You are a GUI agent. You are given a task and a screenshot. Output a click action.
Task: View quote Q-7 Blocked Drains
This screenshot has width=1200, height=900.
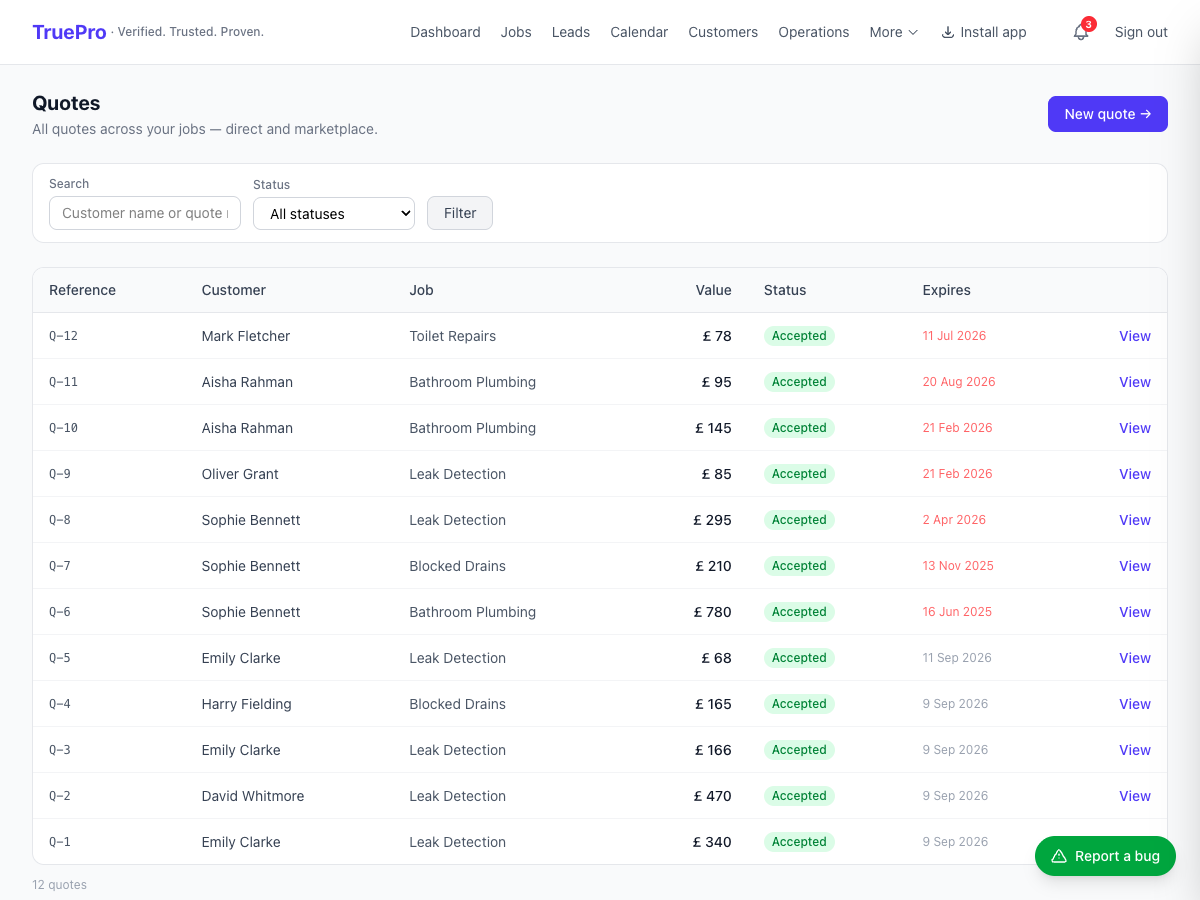point(1135,566)
